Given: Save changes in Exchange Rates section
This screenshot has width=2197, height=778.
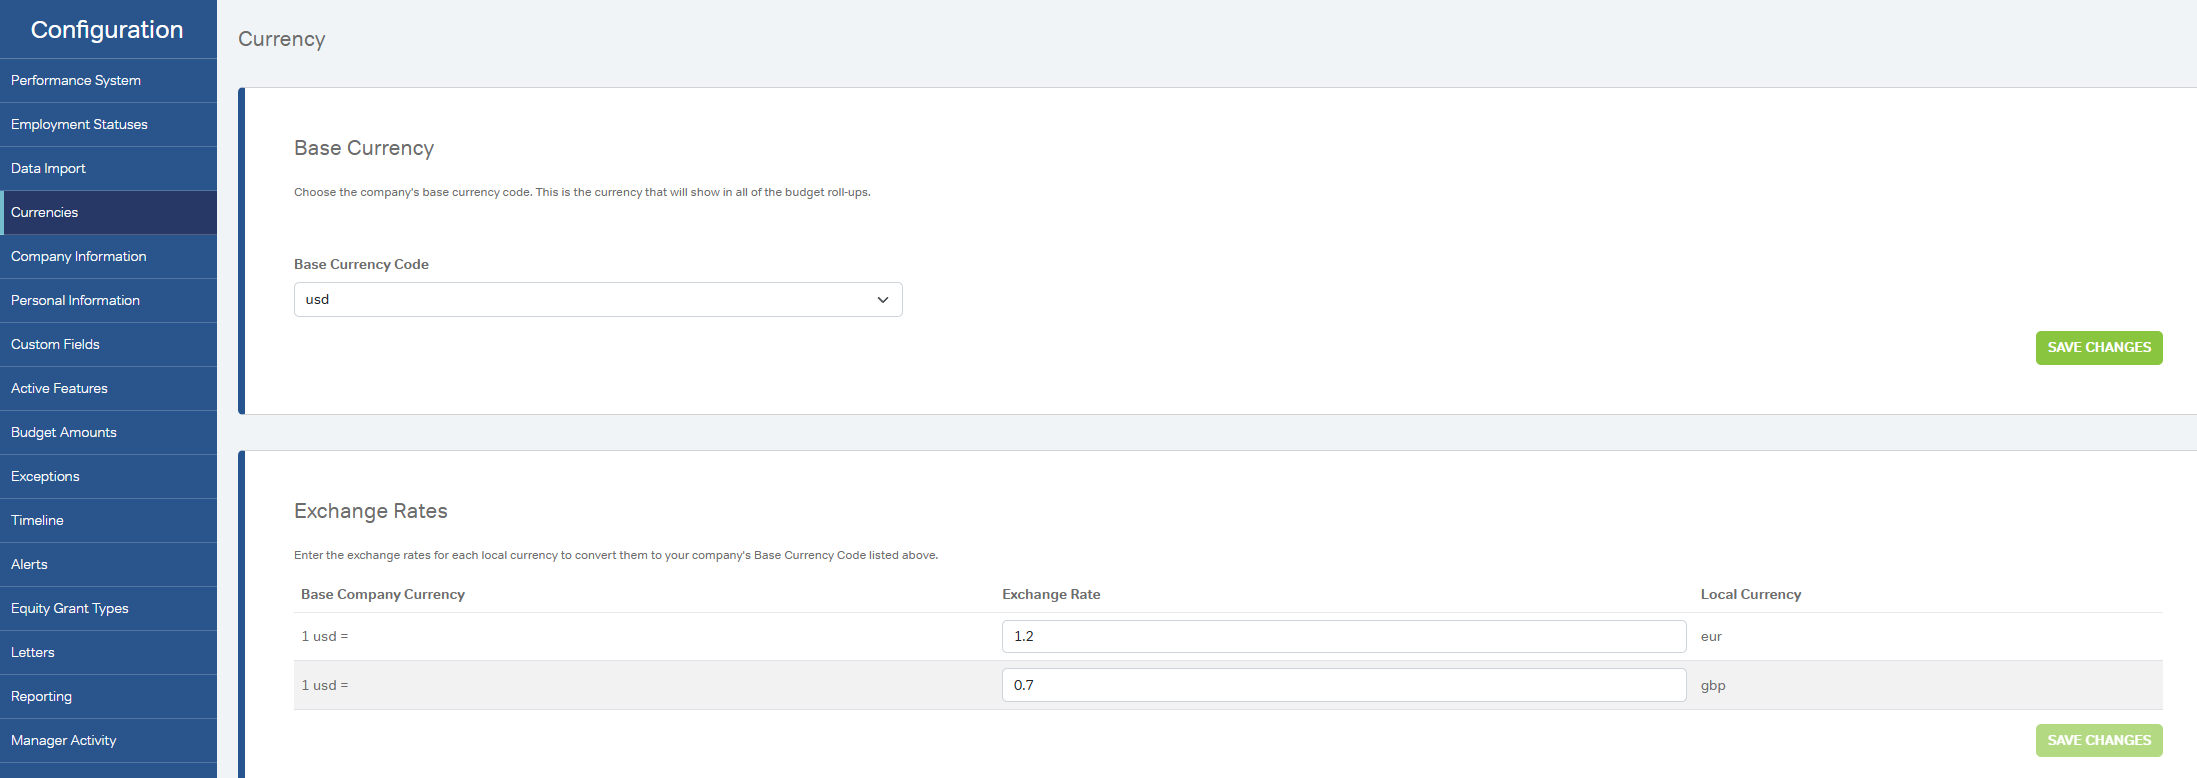Looking at the screenshot, I should 2098,741.
